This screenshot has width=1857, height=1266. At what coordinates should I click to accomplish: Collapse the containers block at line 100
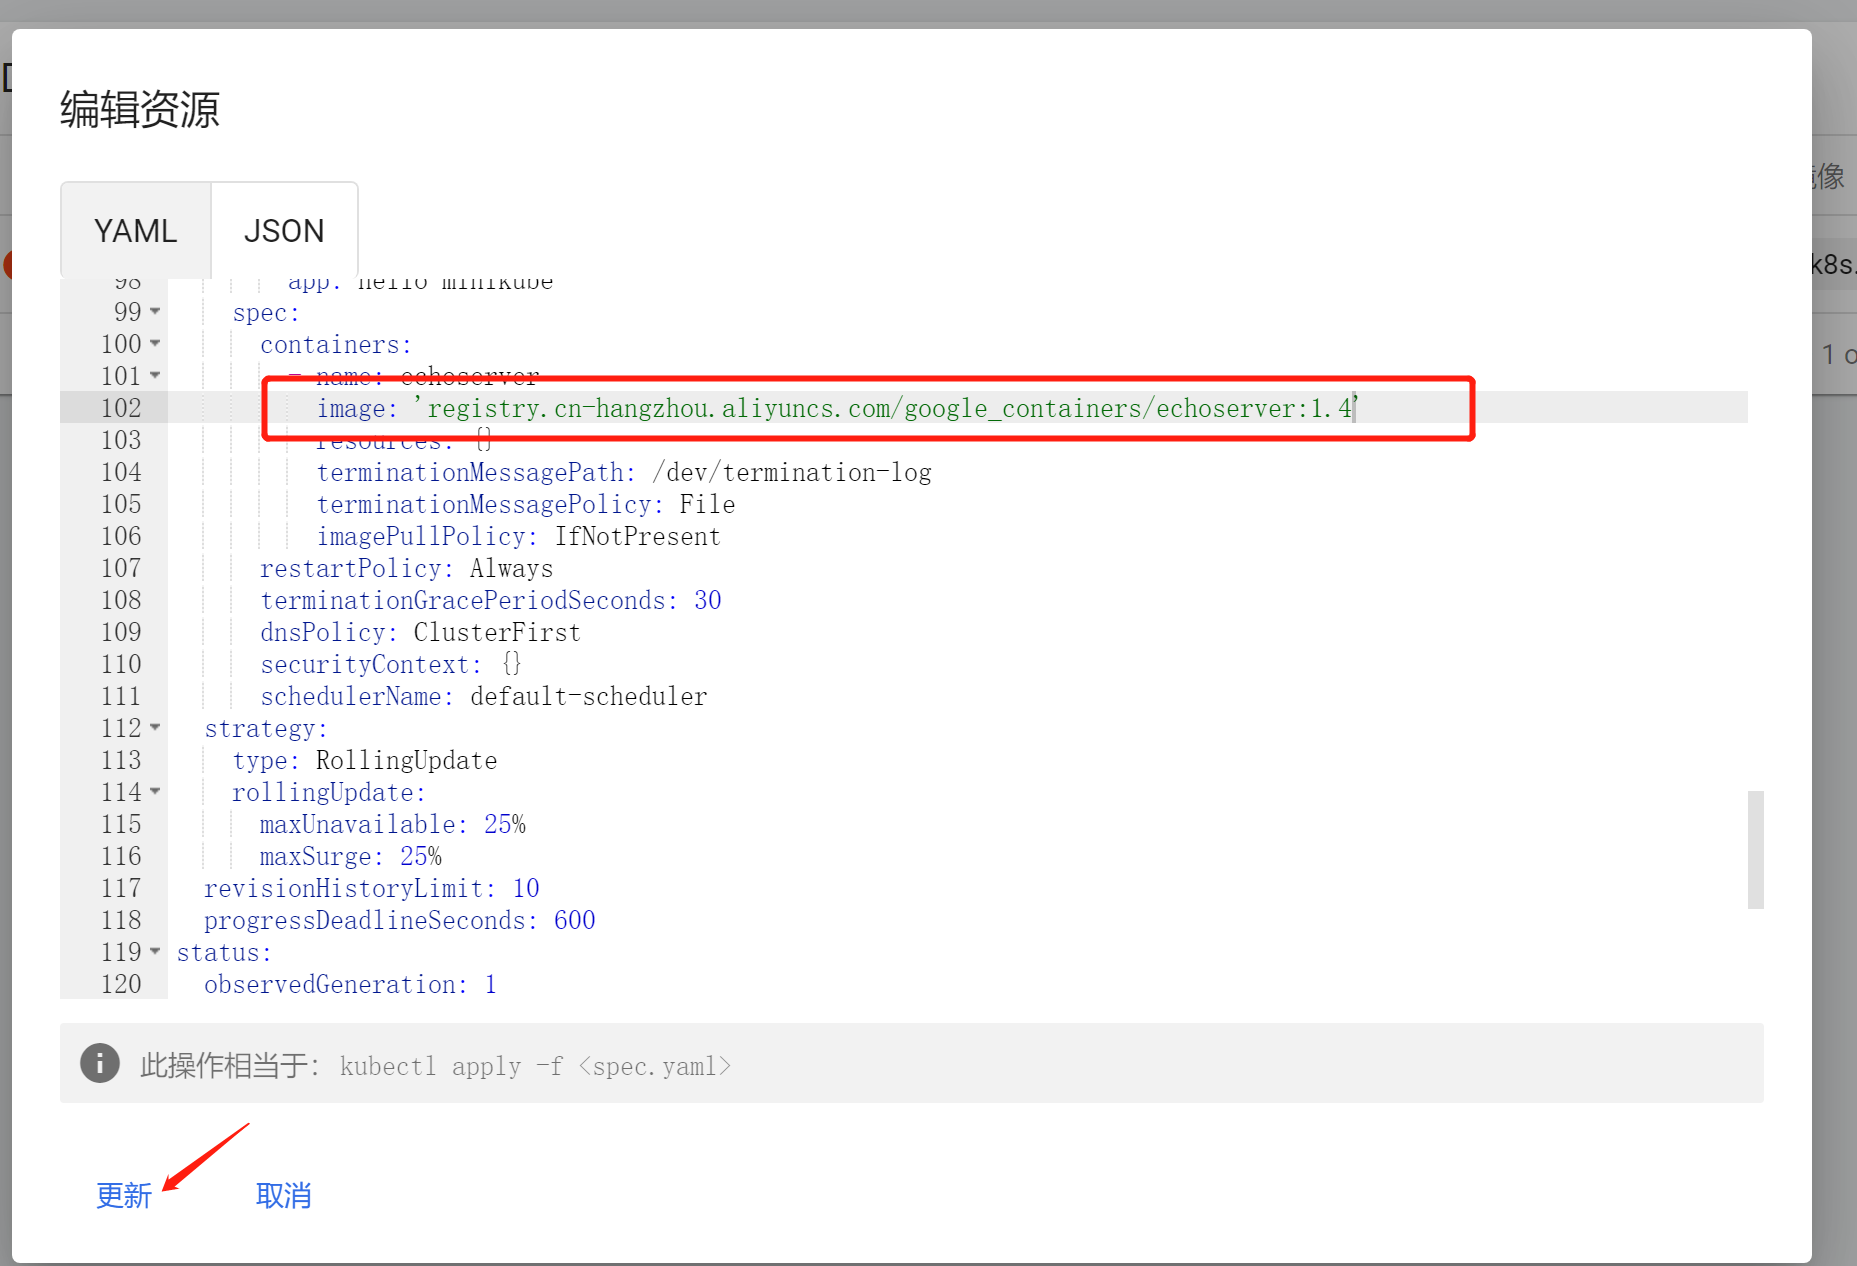pos(155,343)
